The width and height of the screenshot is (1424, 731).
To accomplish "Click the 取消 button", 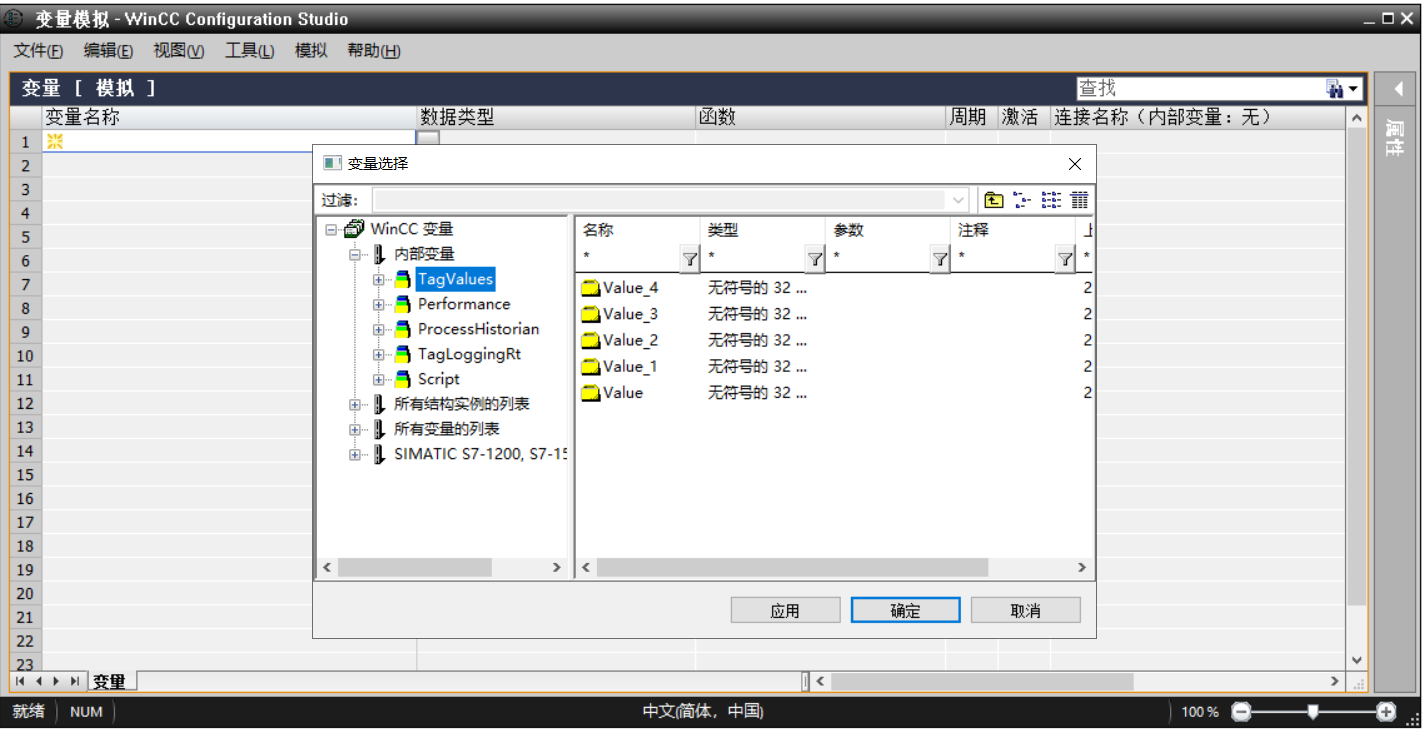I will tap(1025, 610).
